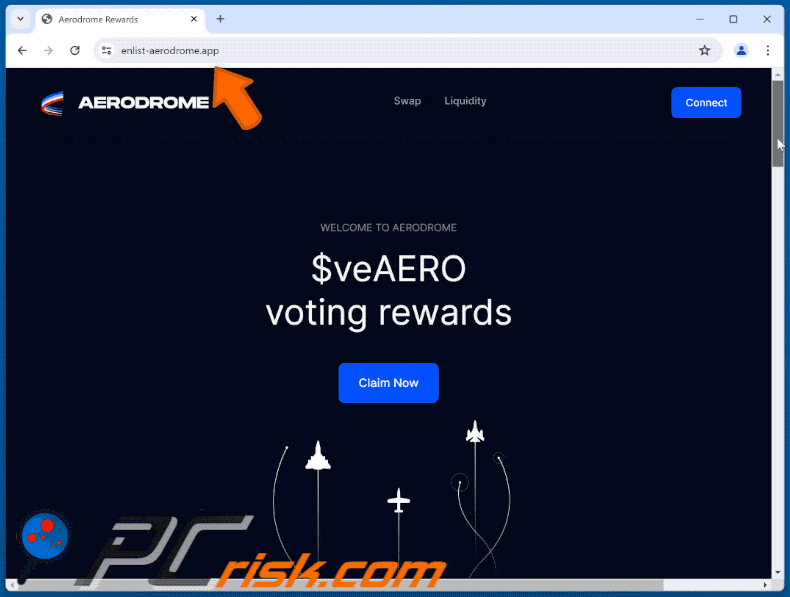Click the browser forward arrow
The height and width of the screenshot is (597, 790).
coord(48,50)
